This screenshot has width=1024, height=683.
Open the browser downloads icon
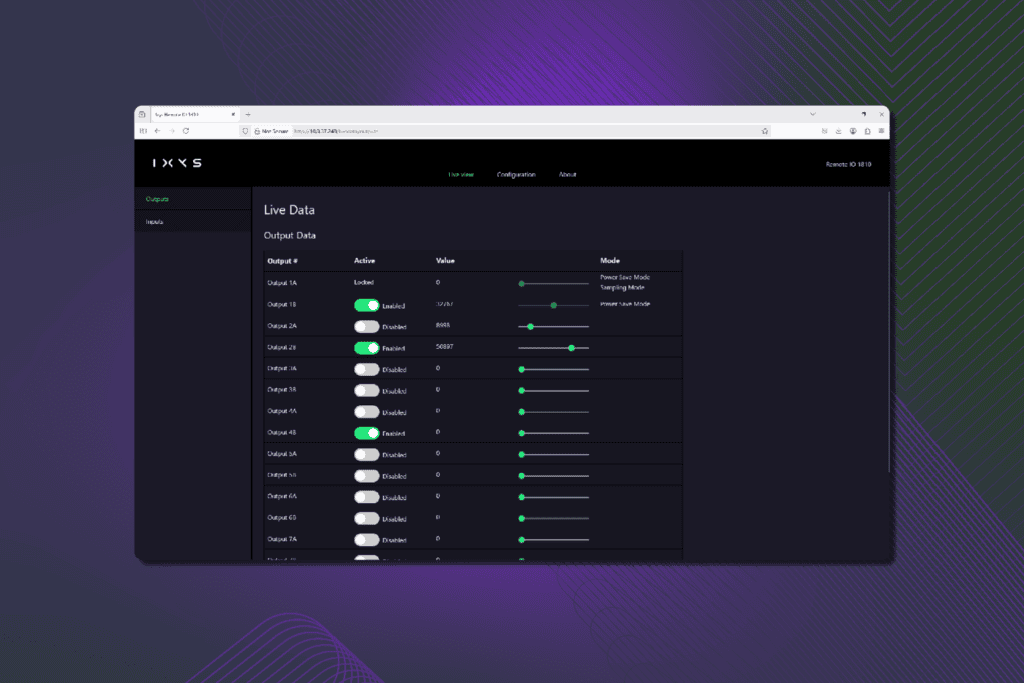coord(839,131)
